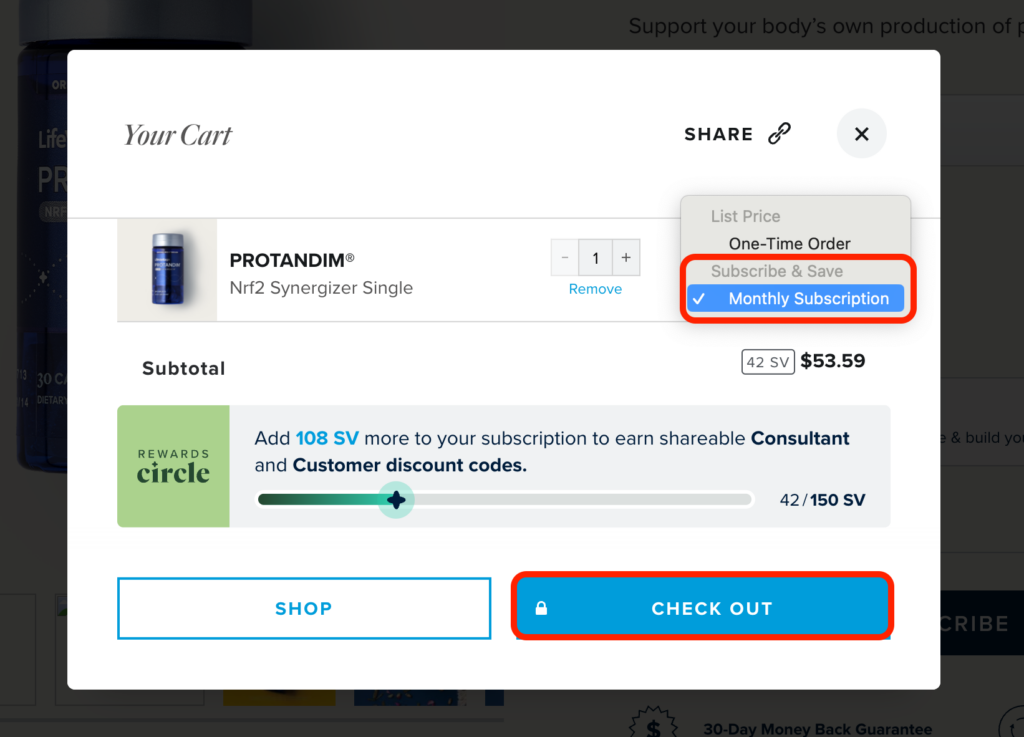The height and width of the screenshot is (737, 1024).
Task: Increase quantity with the plus button
Action: coord(626,257)
